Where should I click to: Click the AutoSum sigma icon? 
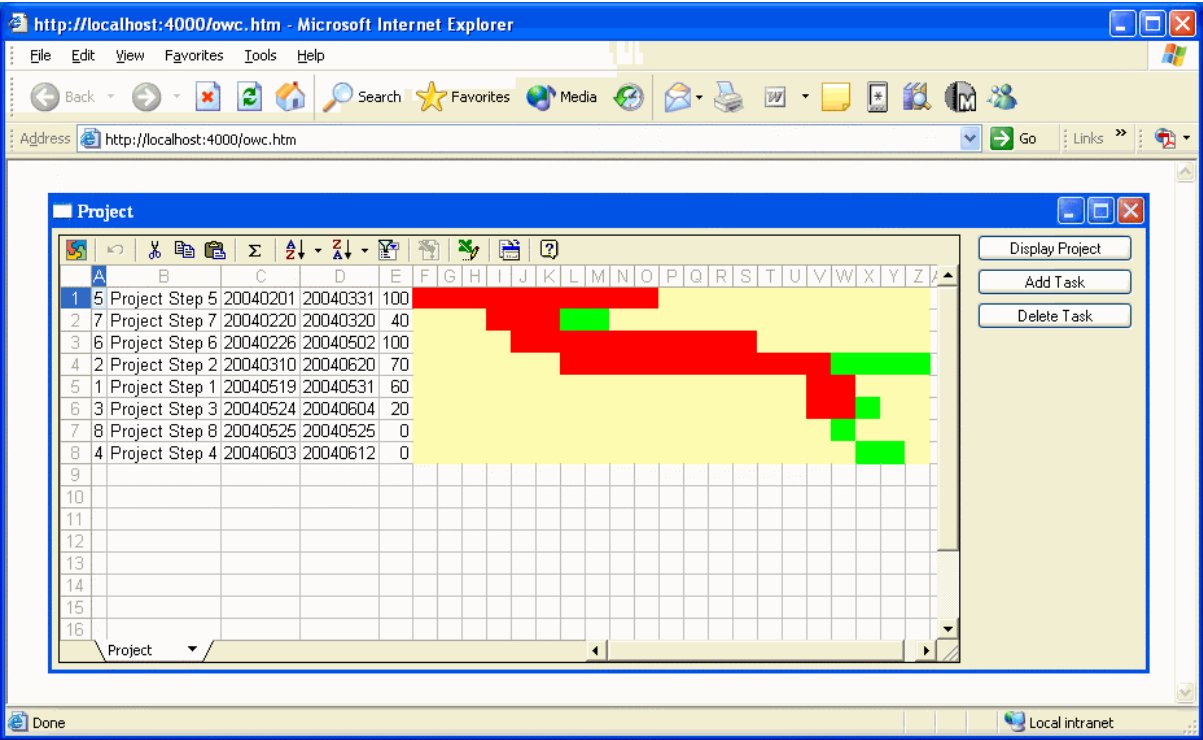click(x=254, y=250)
